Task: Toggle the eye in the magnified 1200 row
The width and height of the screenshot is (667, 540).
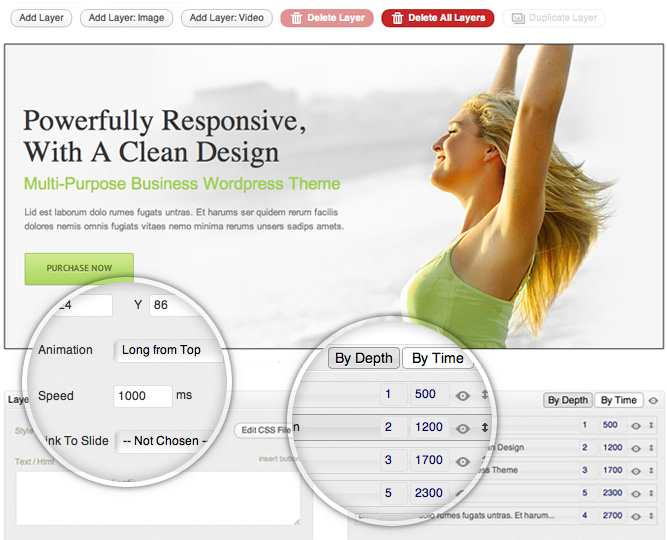Action: tap(463, 429)
